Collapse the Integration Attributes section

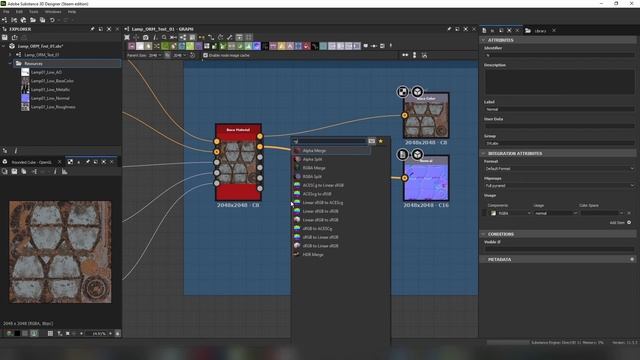483,153
